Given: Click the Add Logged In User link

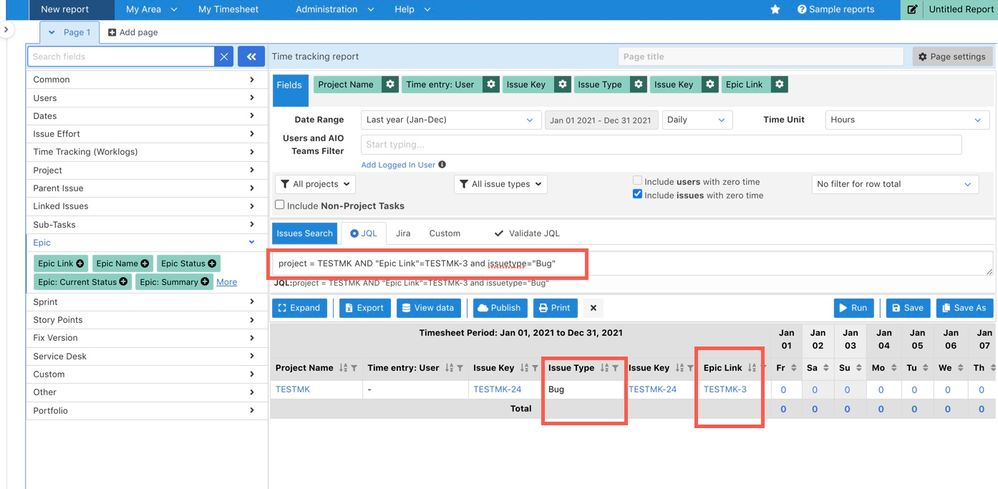Looking at the screenshot, I should [398, 165].
